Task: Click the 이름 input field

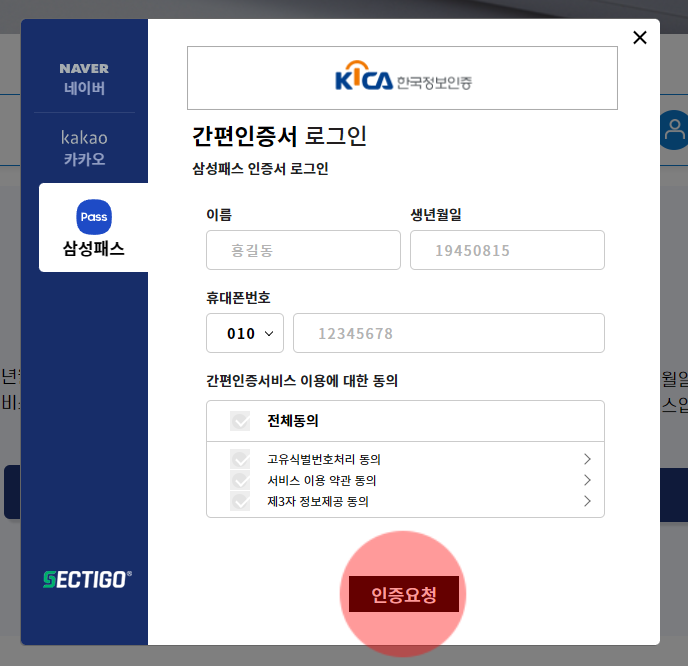Action: pyautogui.click(x=303, y=250)
